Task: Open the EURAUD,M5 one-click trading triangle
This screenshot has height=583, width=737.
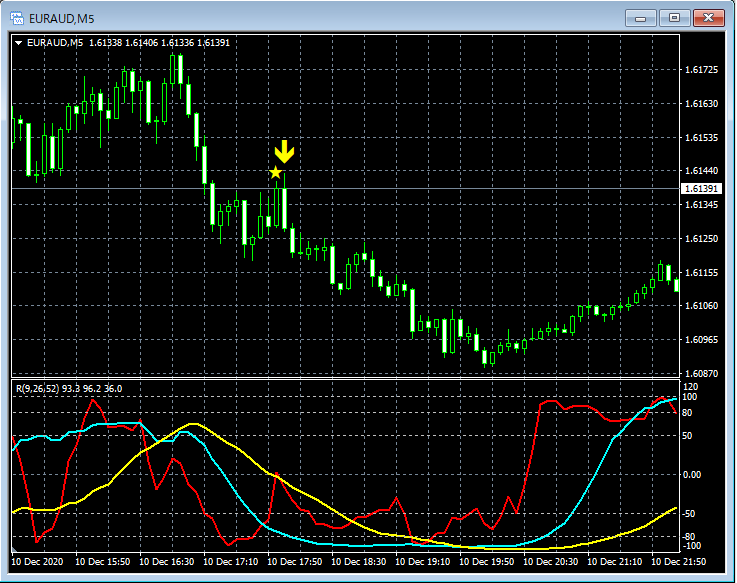Action: click(x=18, y=42)
